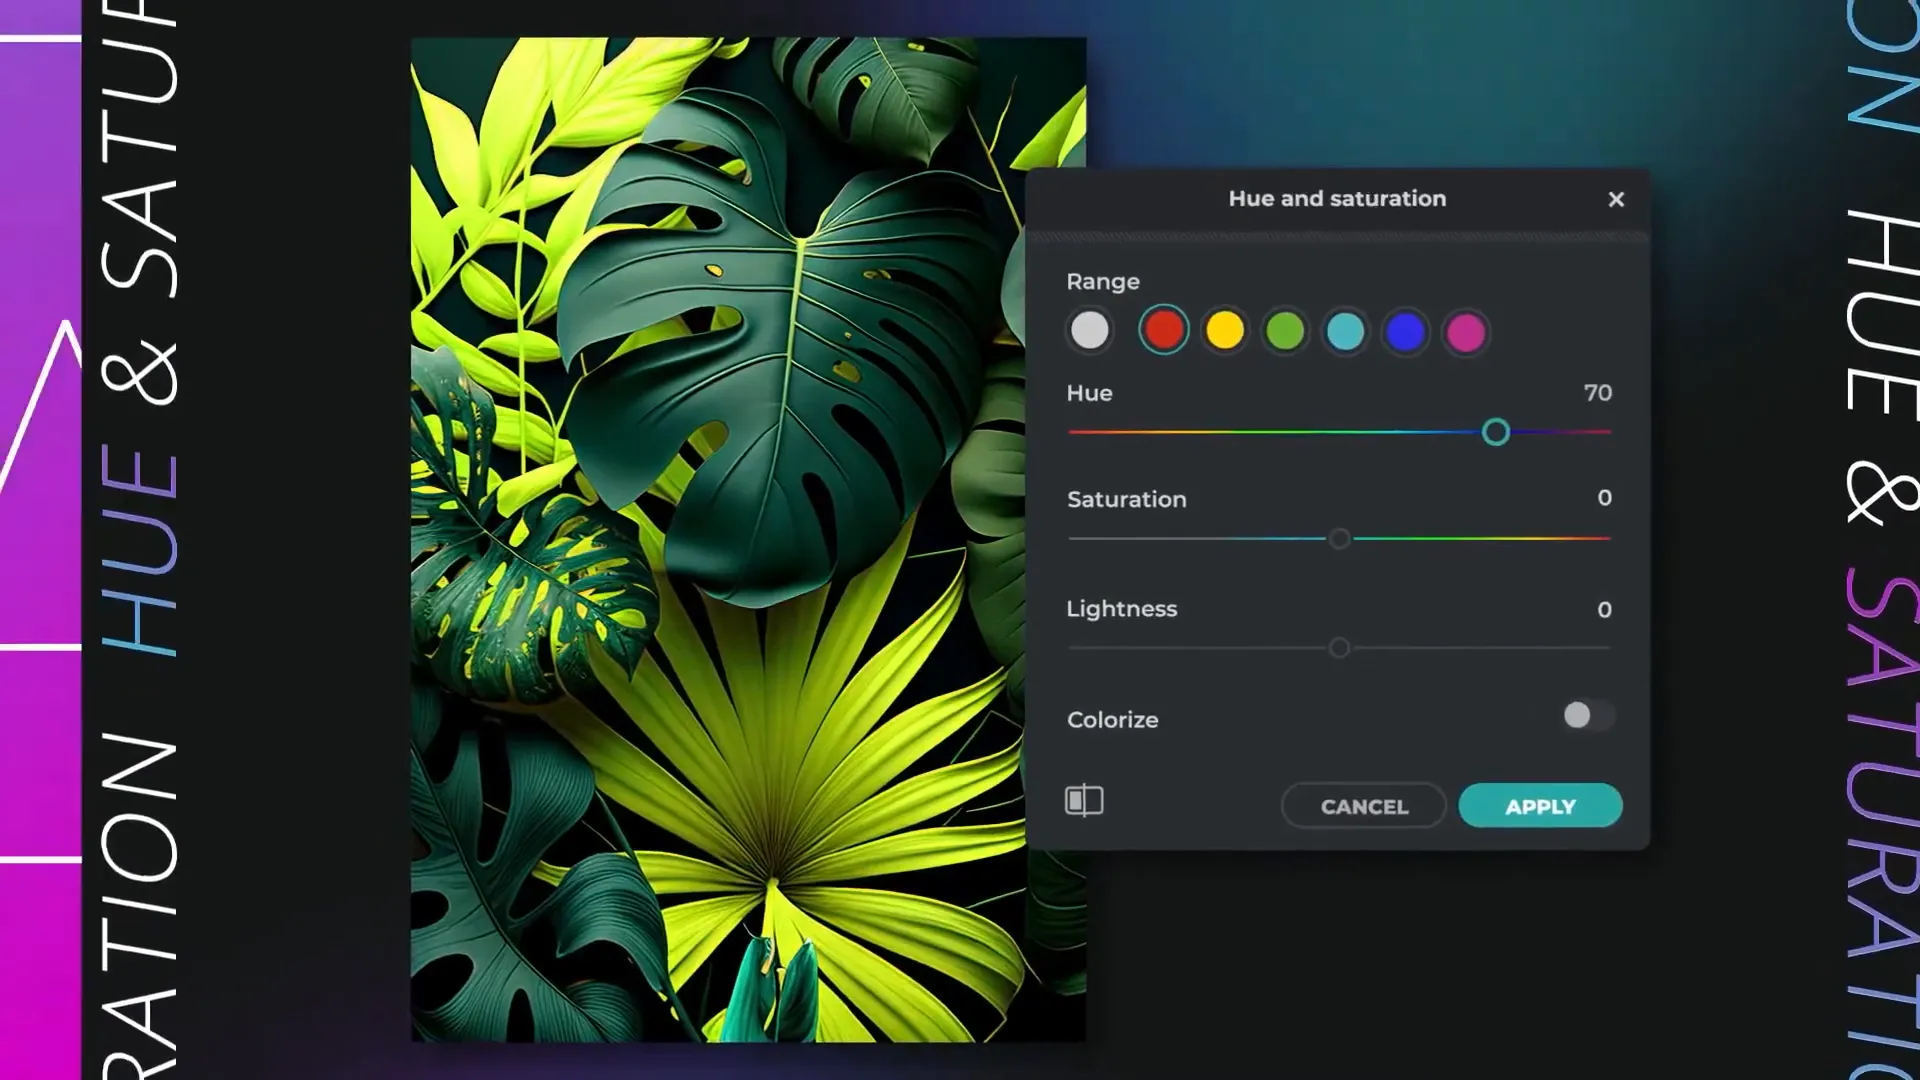The height and width of the screenshot is (1080, 1920).
Task: Click the Hue slider handle
Action: 1495,432
